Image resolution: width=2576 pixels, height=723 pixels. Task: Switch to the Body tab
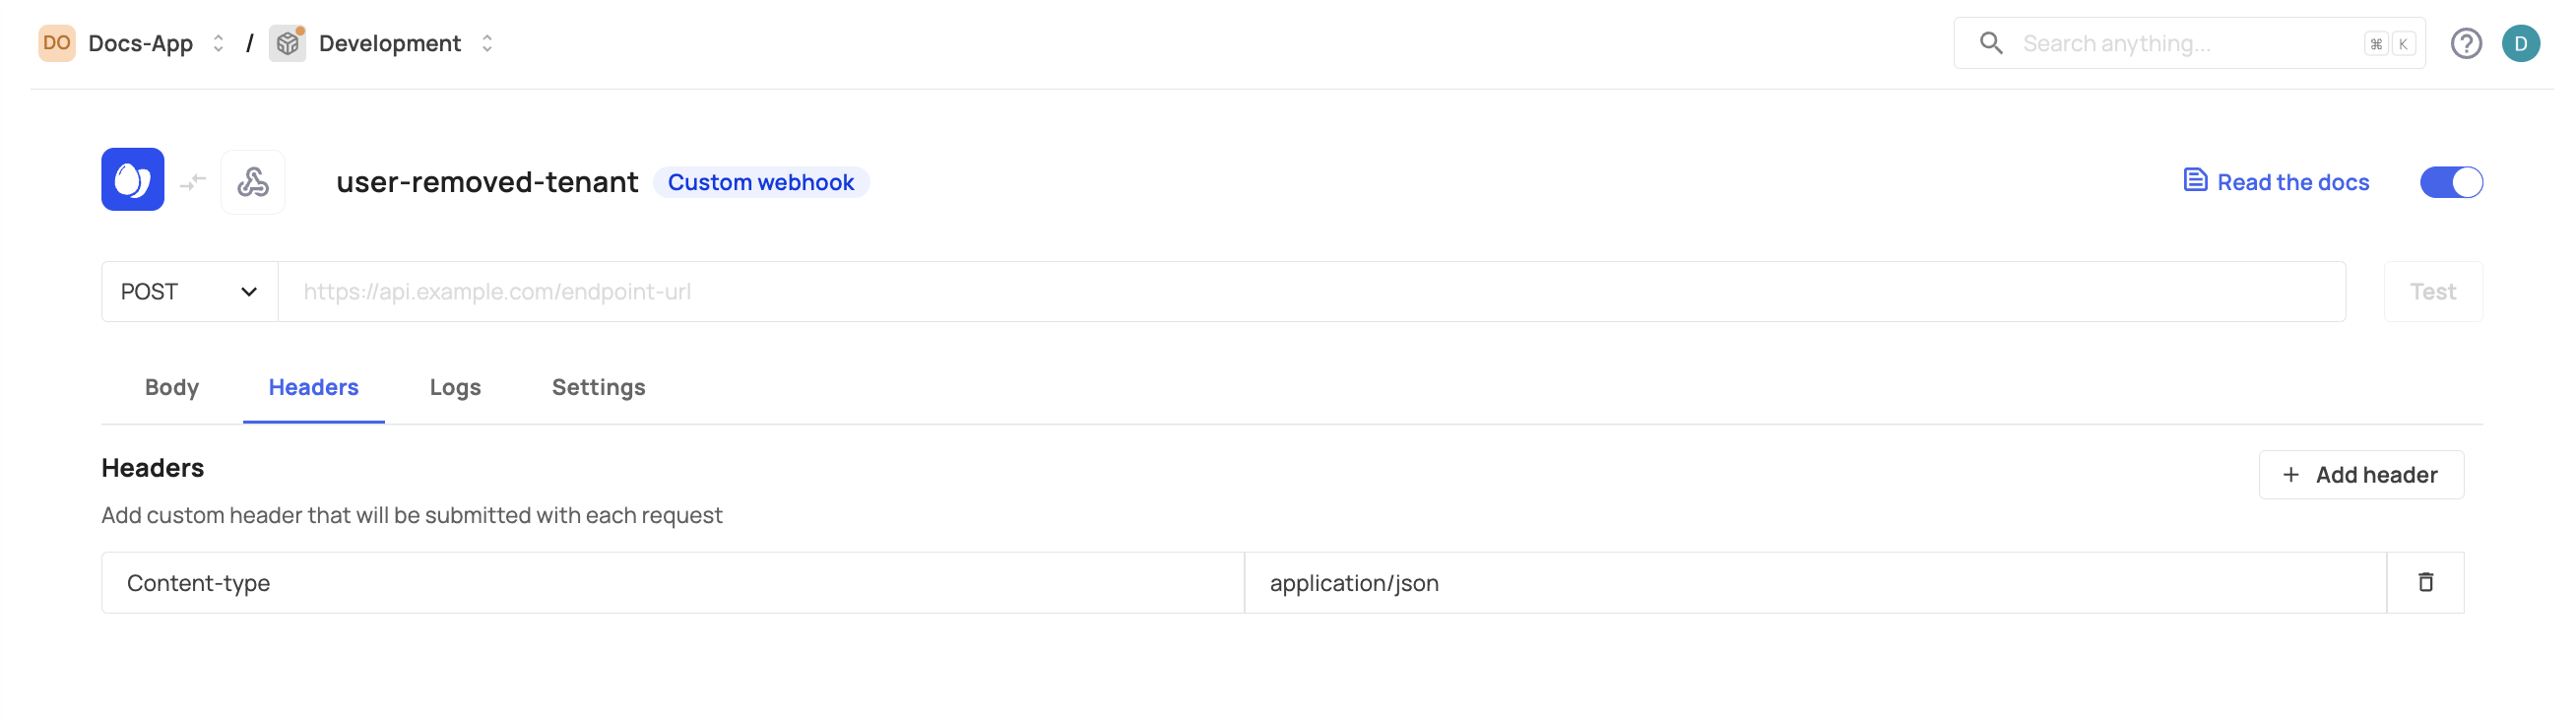(x=172, y=387)
